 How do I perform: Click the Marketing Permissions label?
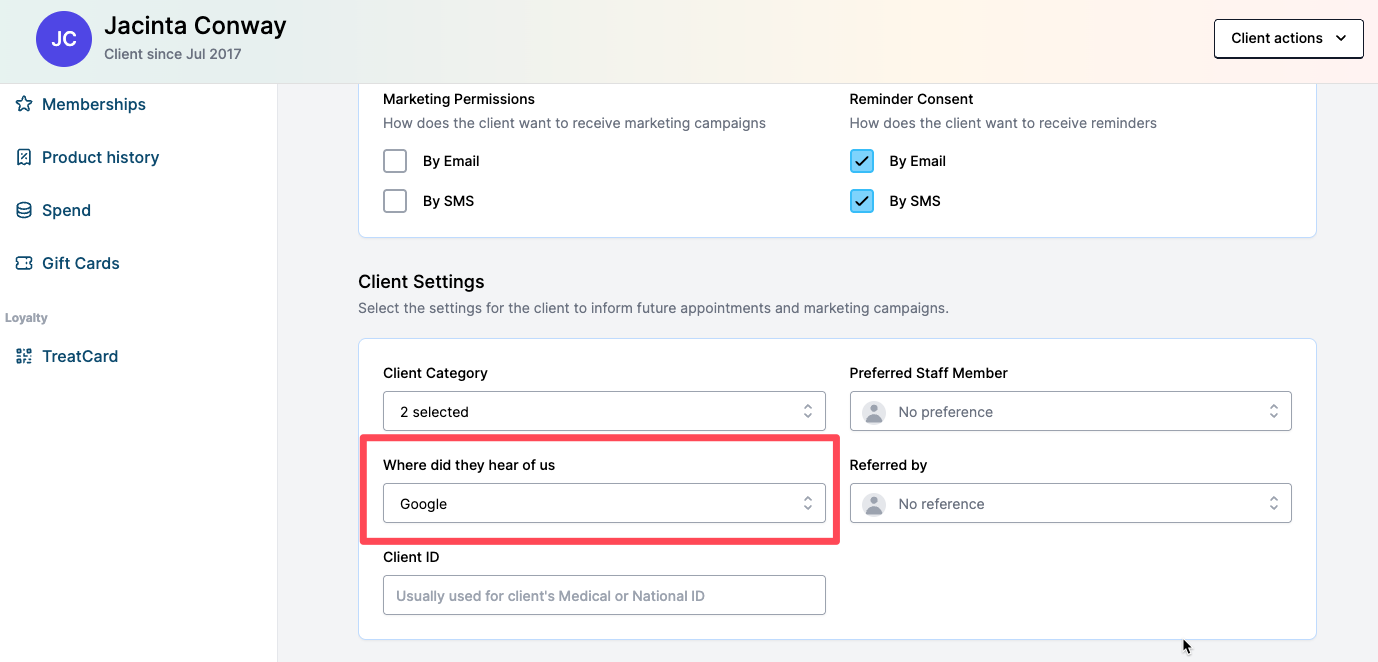[459, 99]
